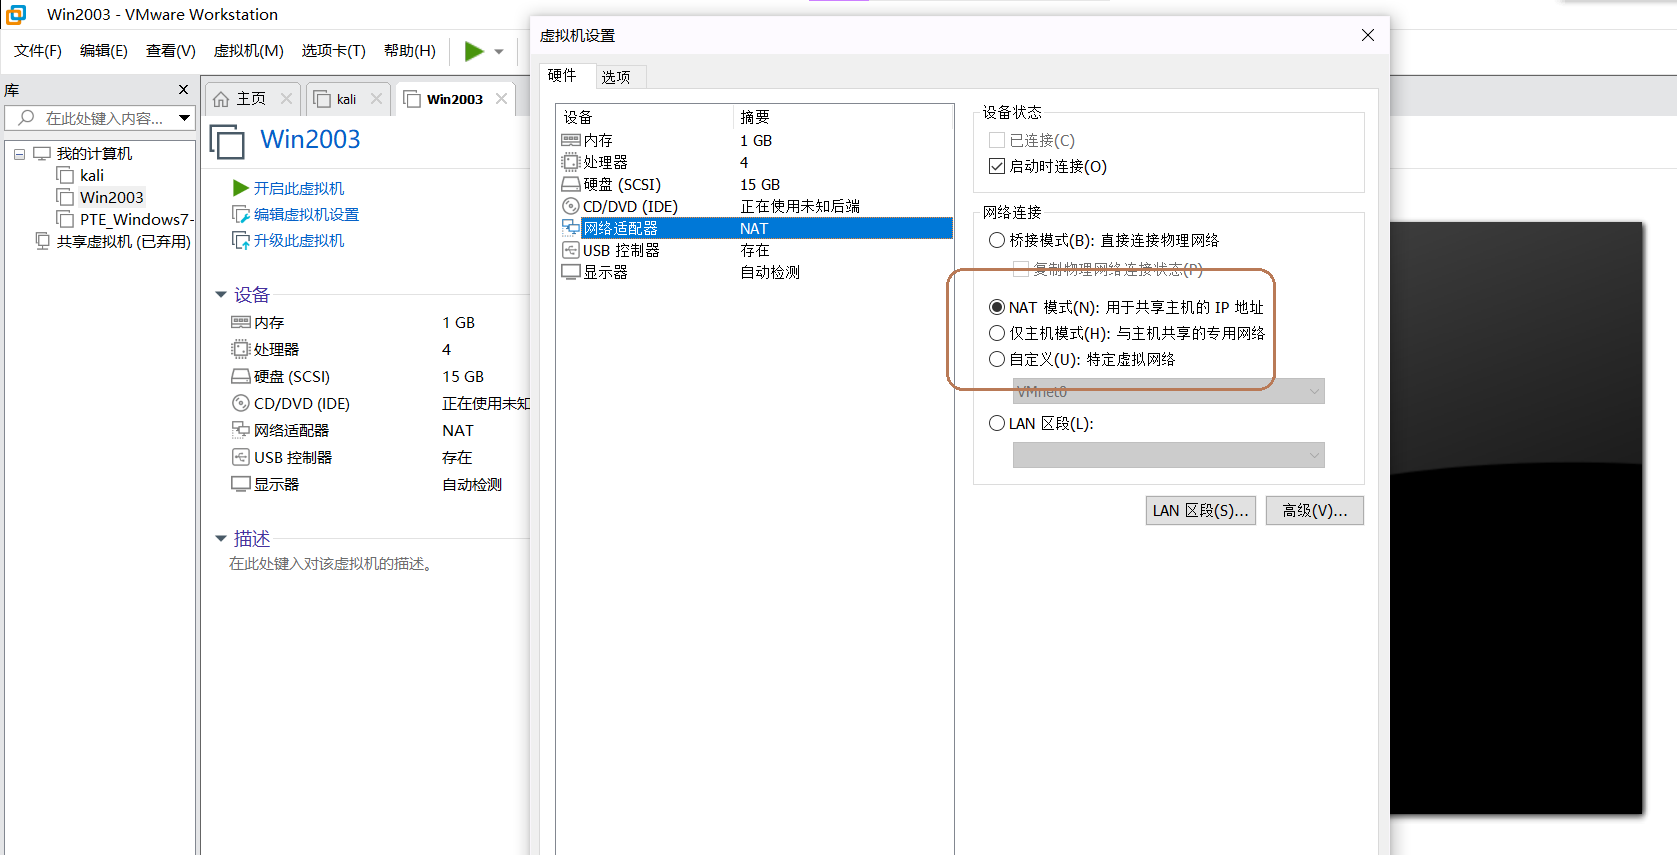
Task: Click the 升级此虚拟机 link
Action: tap(299, 240)
